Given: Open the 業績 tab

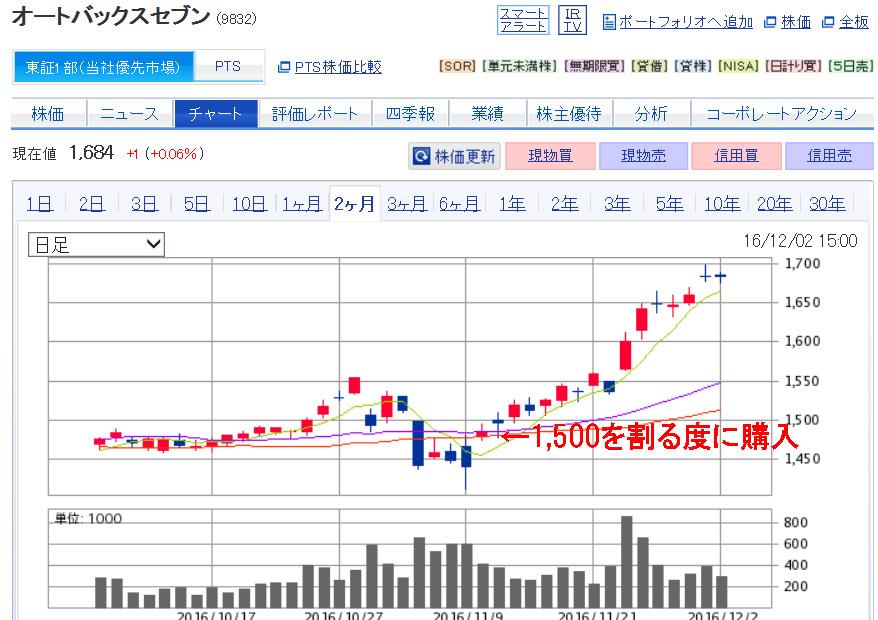Looking at the screenshot, I should [487, 114].
